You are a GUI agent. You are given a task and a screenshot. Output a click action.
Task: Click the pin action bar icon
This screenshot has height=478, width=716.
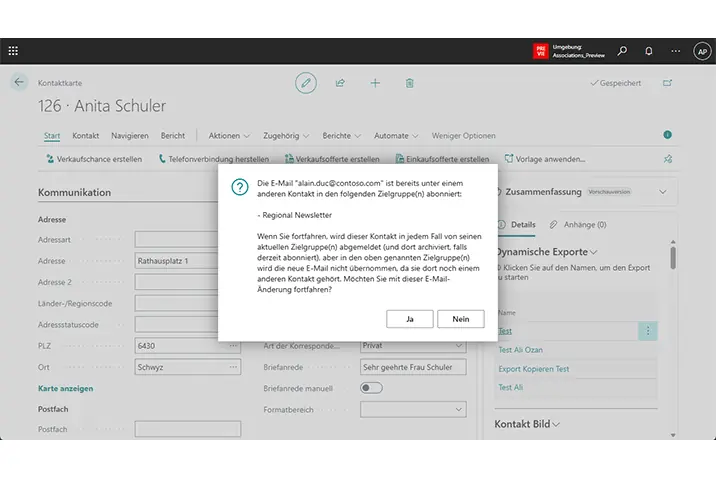pos(668,159)
